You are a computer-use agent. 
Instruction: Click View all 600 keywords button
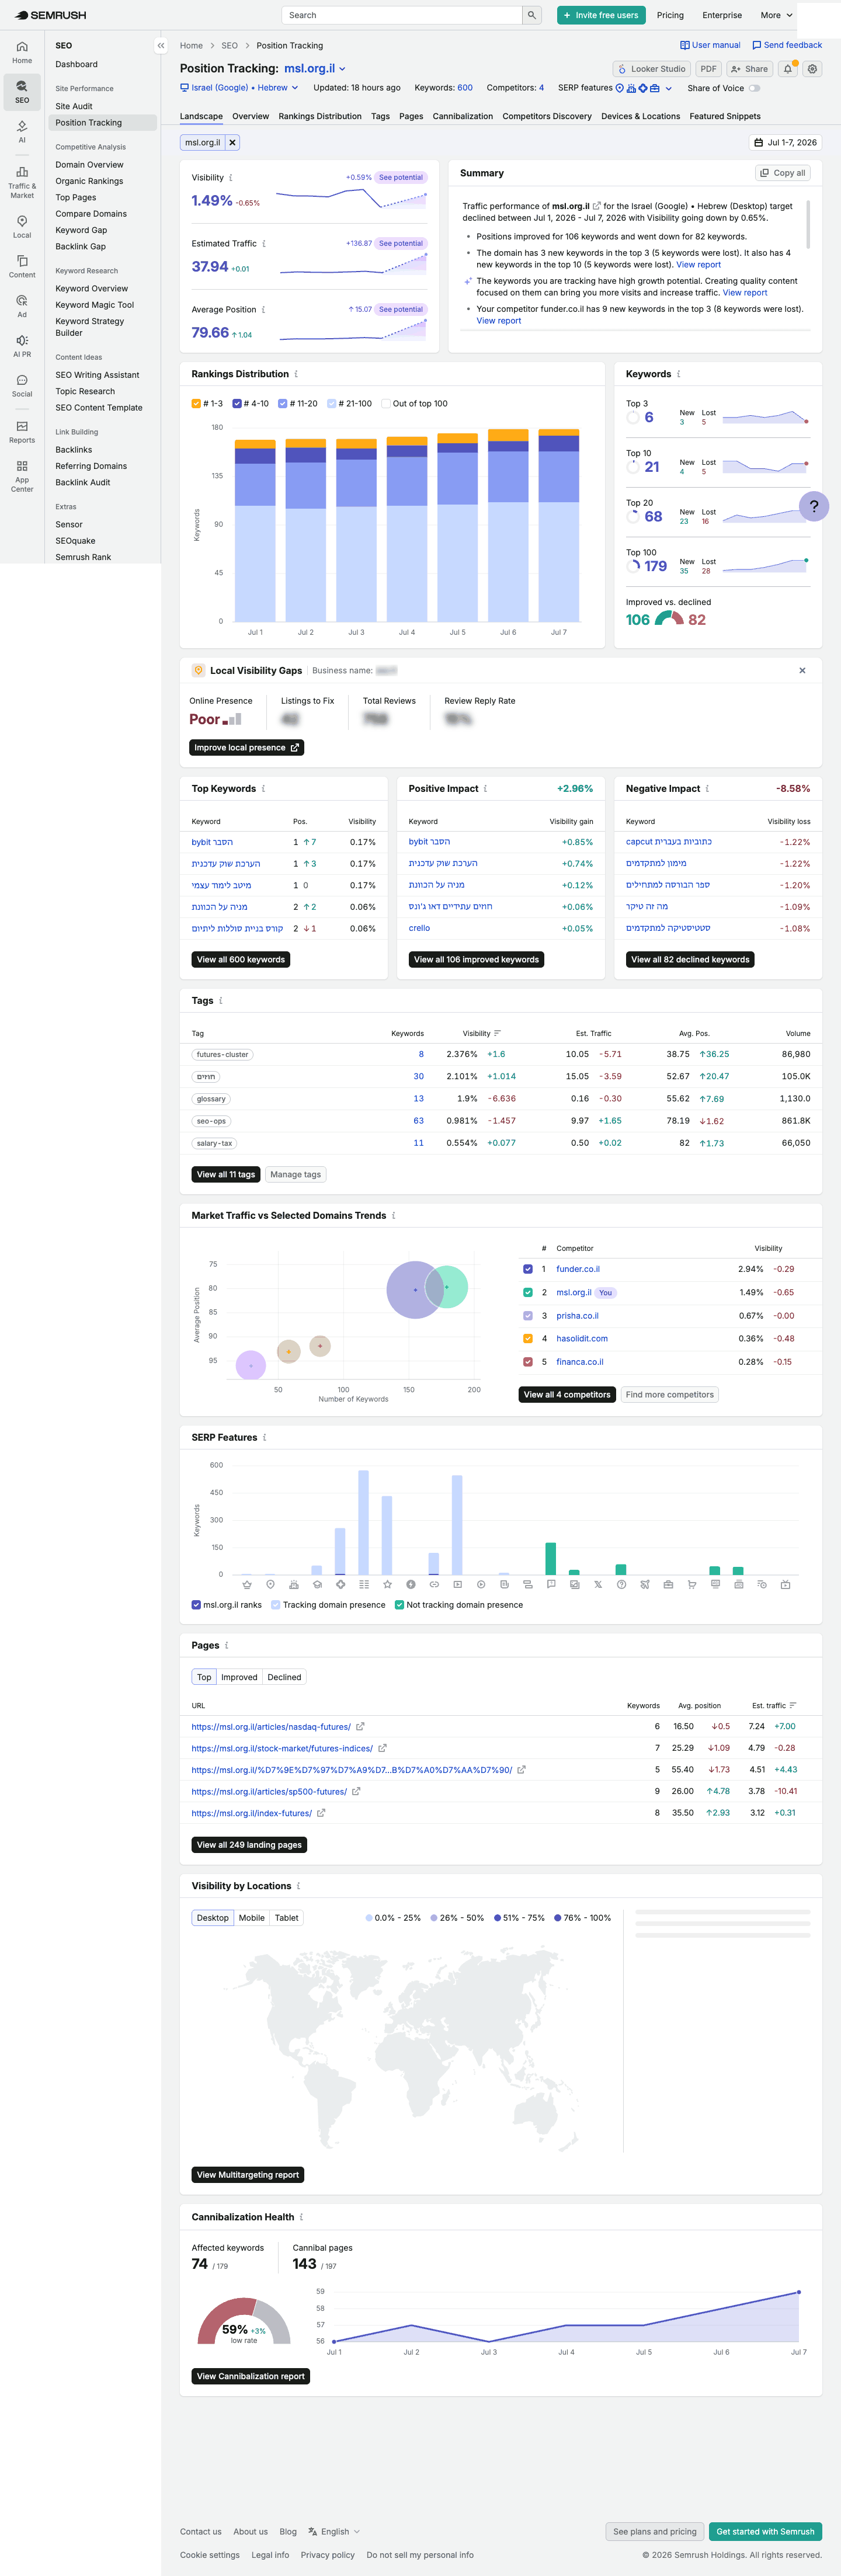click(241, 959)
